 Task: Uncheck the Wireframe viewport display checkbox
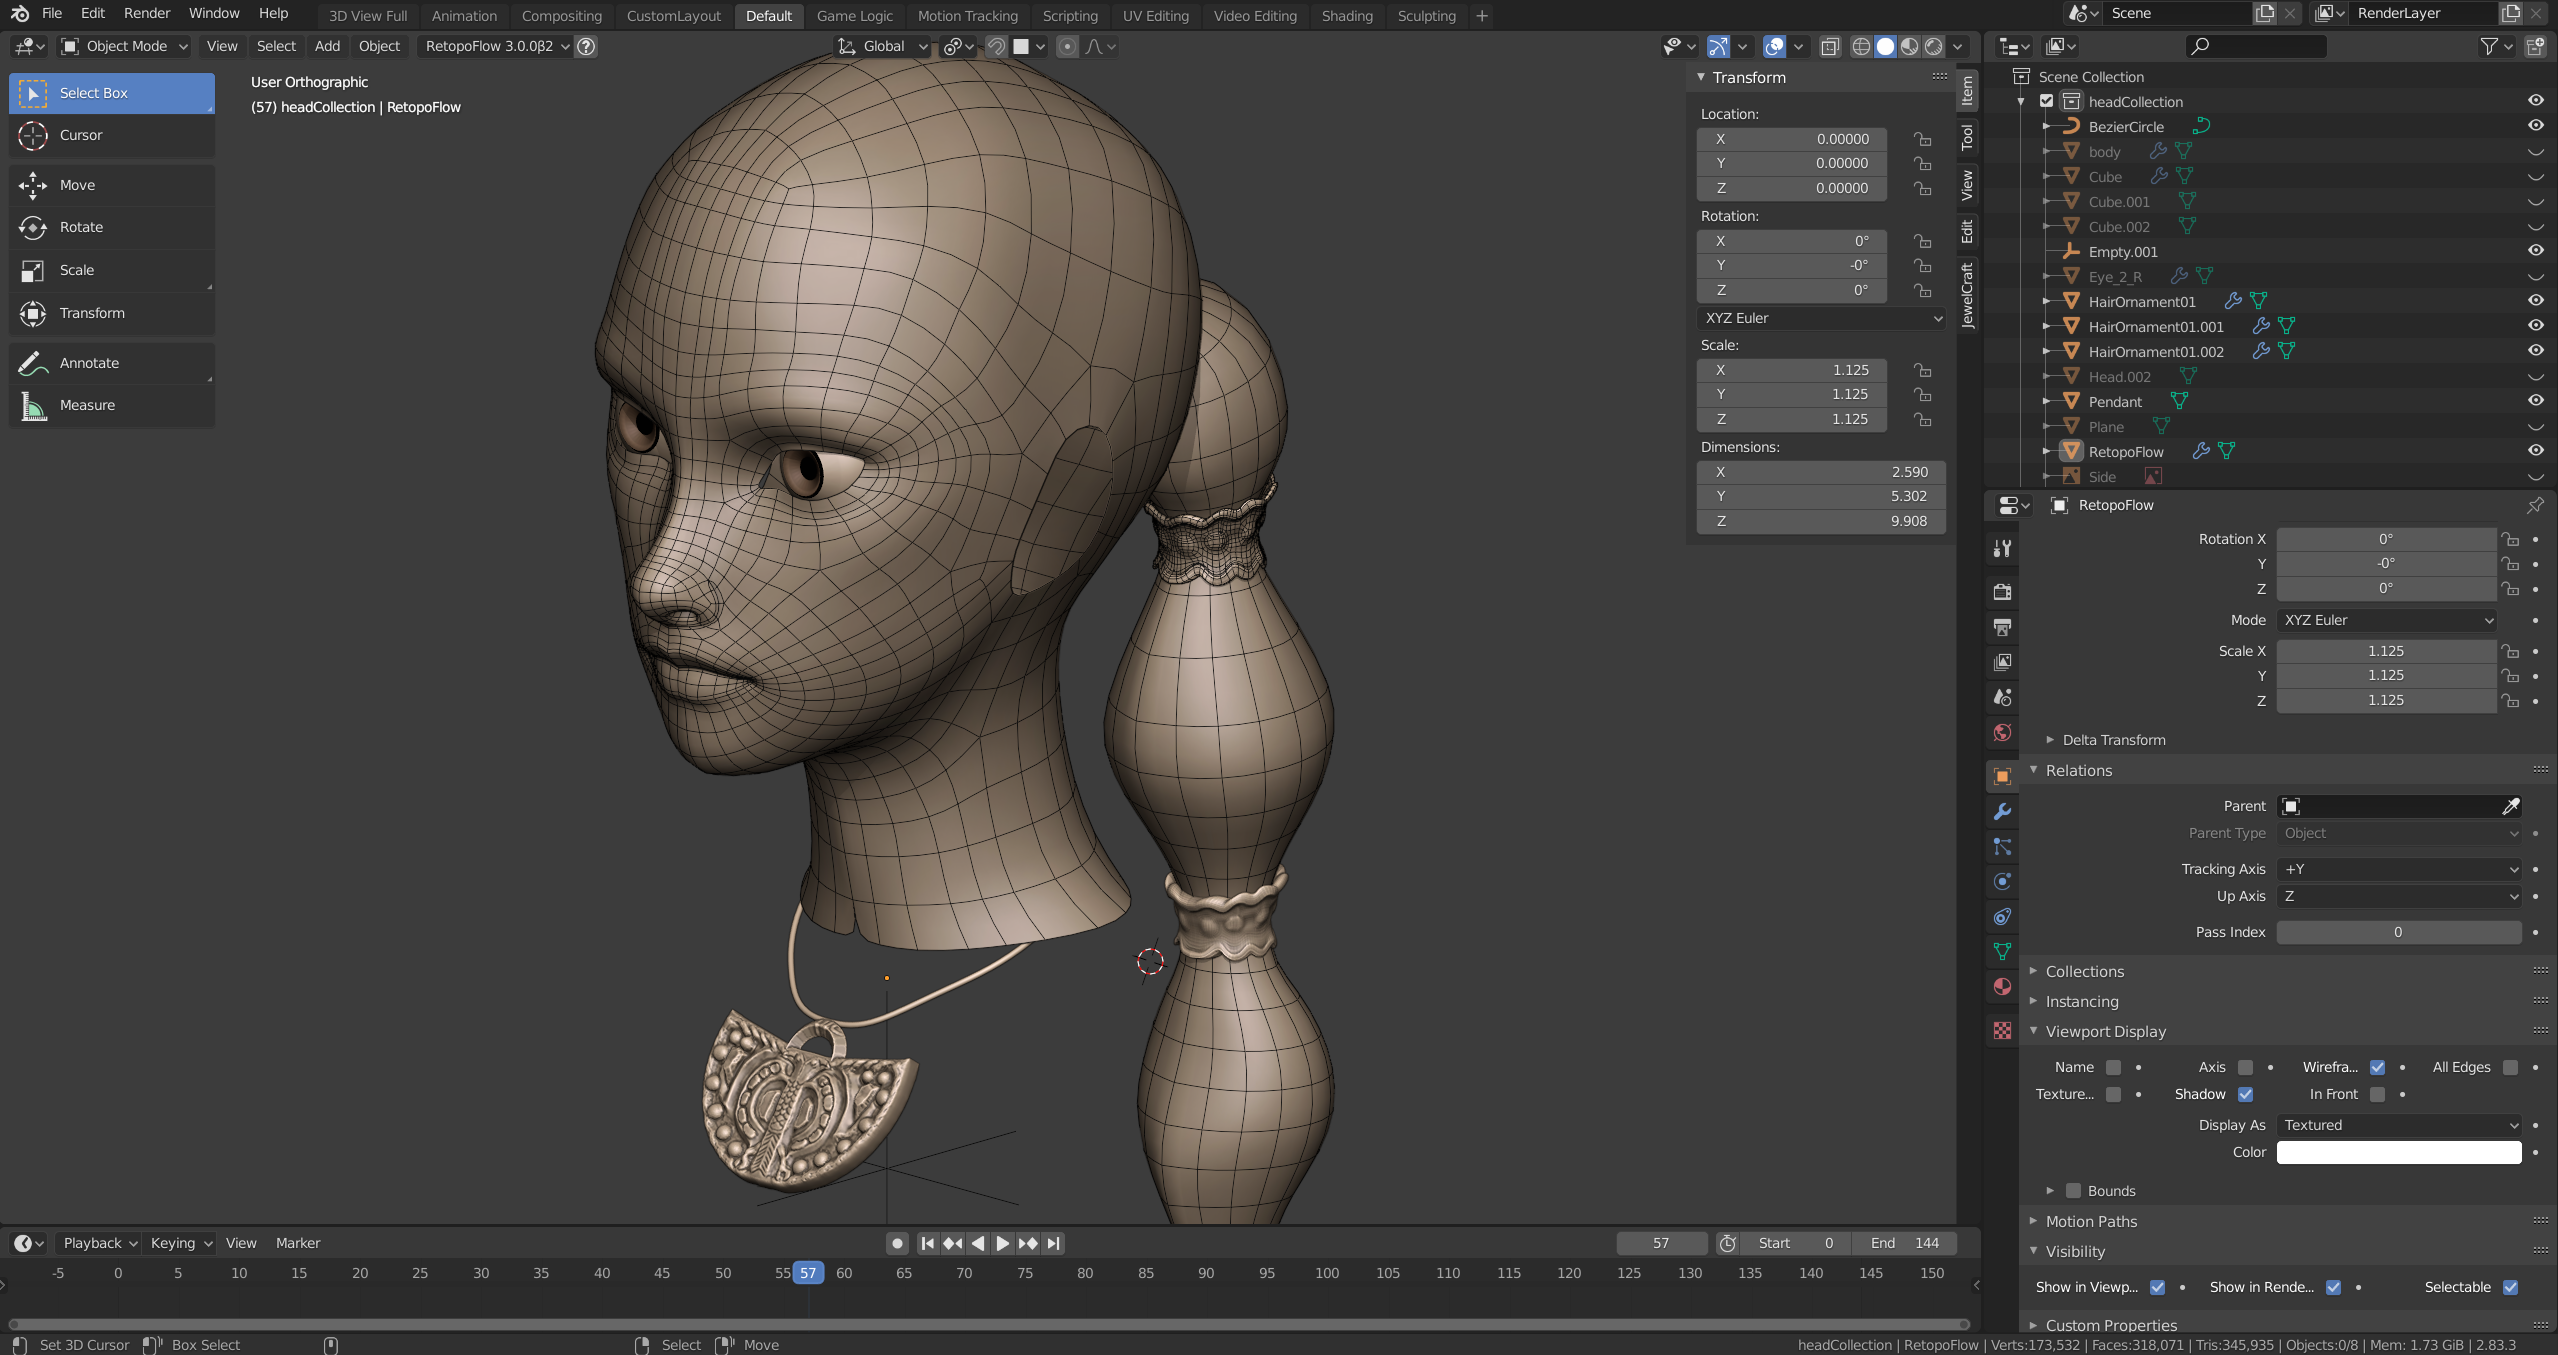[x=2378, y=1067]
